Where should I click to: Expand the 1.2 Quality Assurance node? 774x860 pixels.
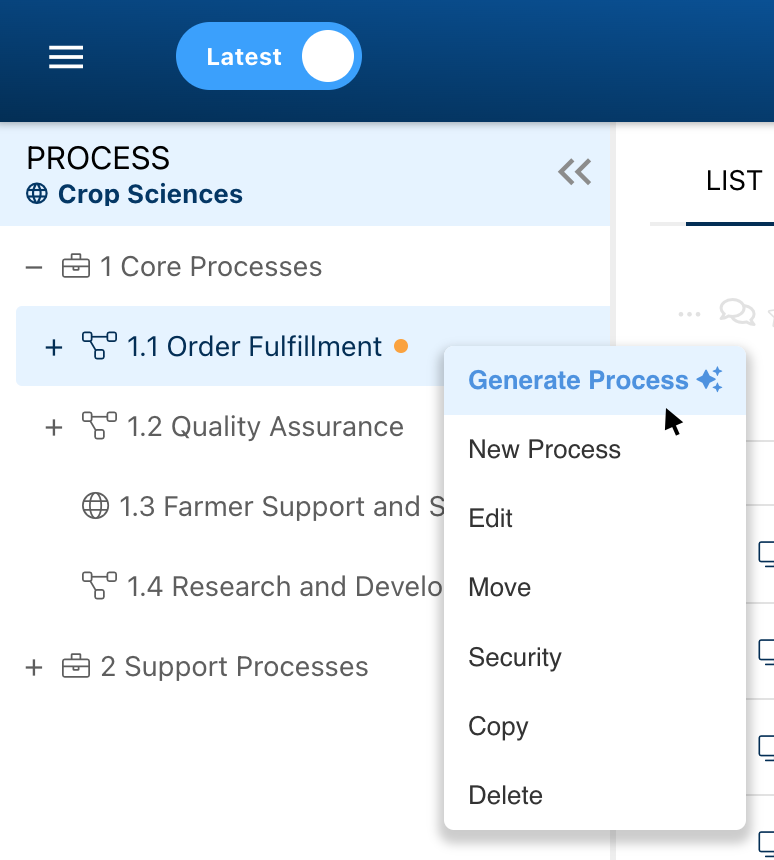[x=54, y=427]
